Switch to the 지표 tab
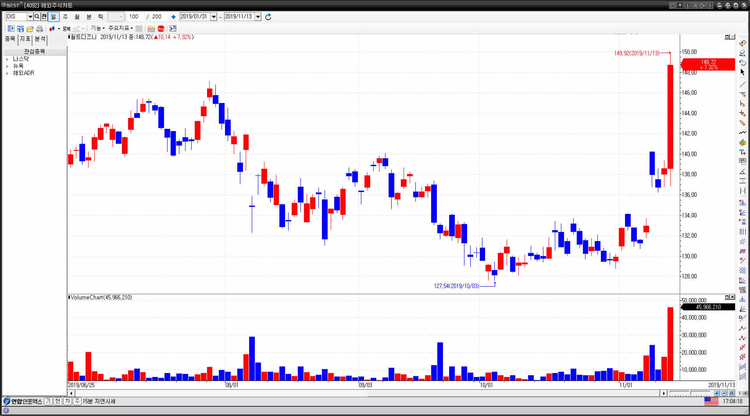Screen dimensions: 750x416 click(25, 39)
